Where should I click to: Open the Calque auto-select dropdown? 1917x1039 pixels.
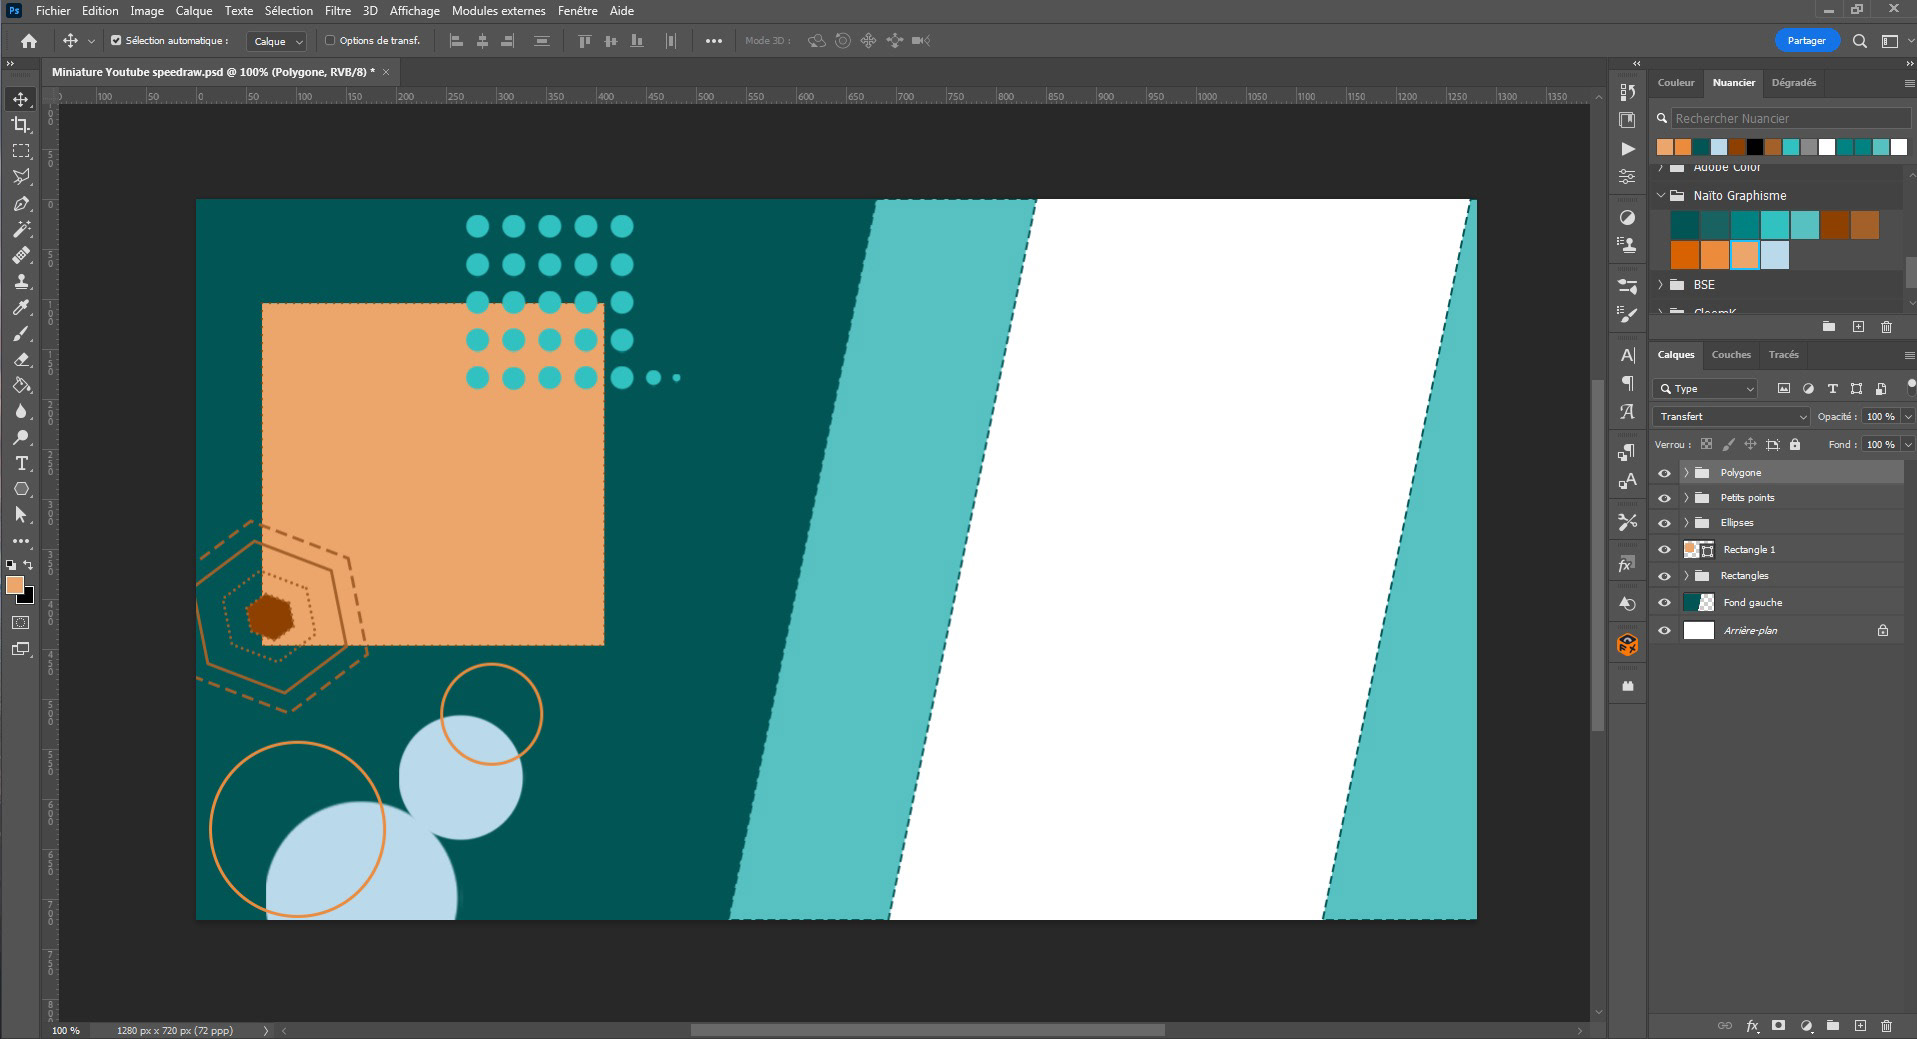(277, 41)
